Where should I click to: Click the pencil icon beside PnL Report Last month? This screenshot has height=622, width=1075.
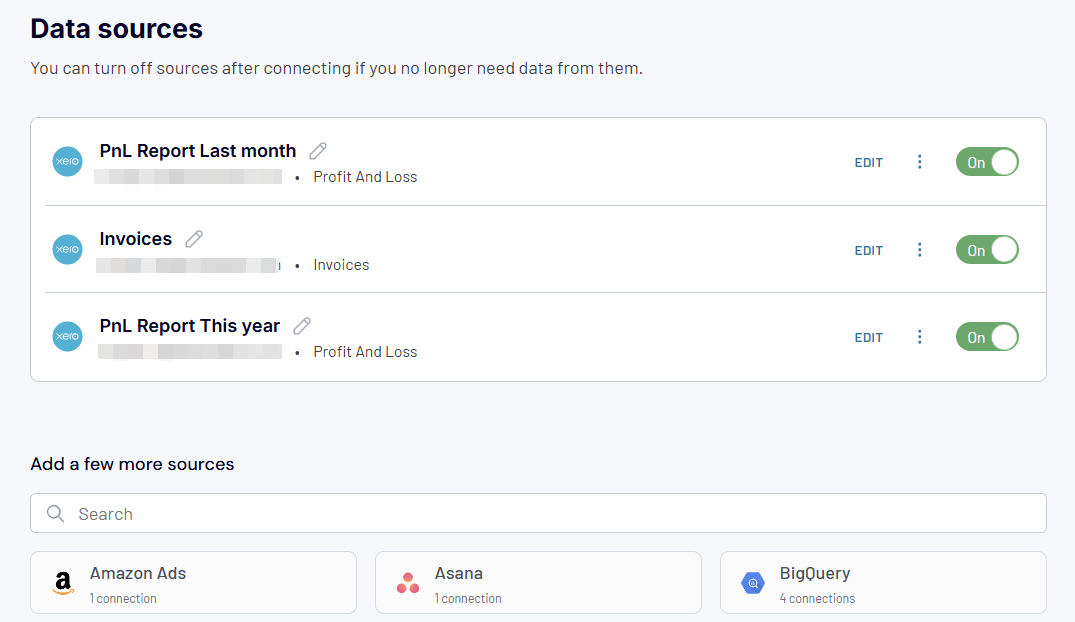click(318, 151)
